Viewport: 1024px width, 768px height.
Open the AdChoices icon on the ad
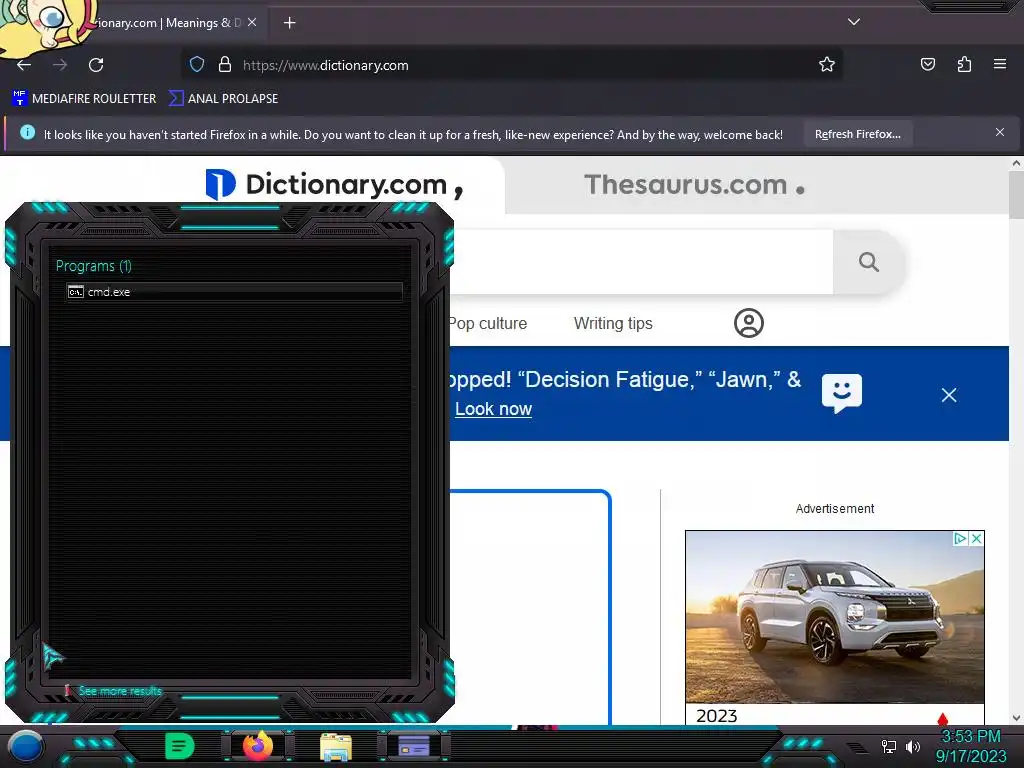pyautogui.click(x=960, y=538)
